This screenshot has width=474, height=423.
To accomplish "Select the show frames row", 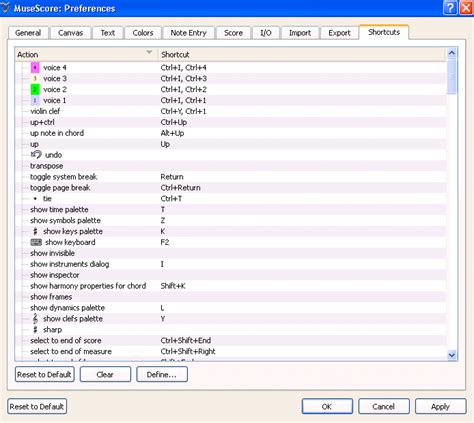I will tap(230, 297).
